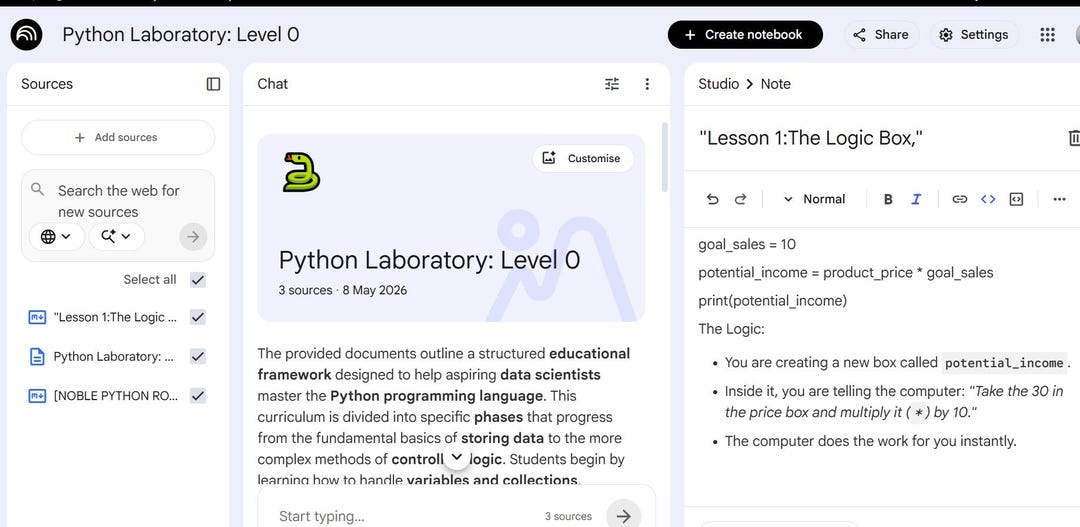Click the print(potential_income) line
Viewport: 1080px width, 527px height.
pyautogui.click(x=773, y=300)
